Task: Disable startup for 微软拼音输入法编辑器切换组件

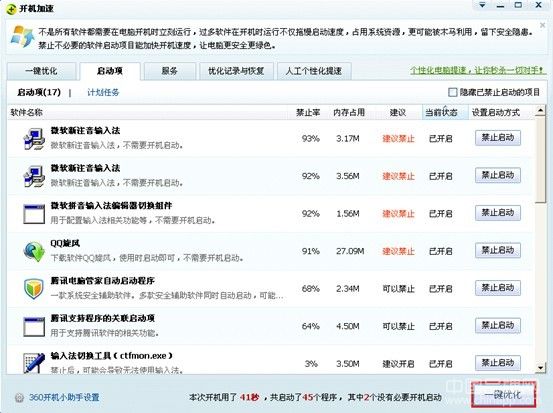Action: tap(498, 213)
